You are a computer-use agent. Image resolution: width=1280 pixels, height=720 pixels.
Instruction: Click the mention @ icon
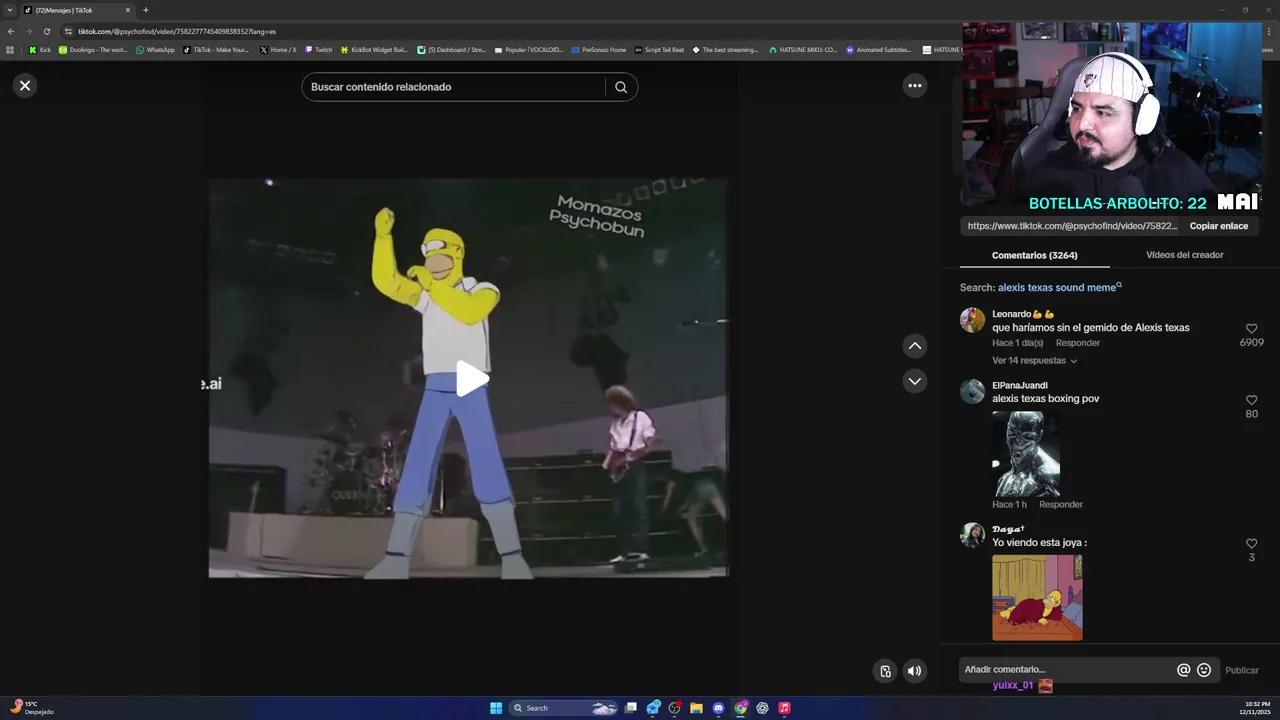[1184, 670]
